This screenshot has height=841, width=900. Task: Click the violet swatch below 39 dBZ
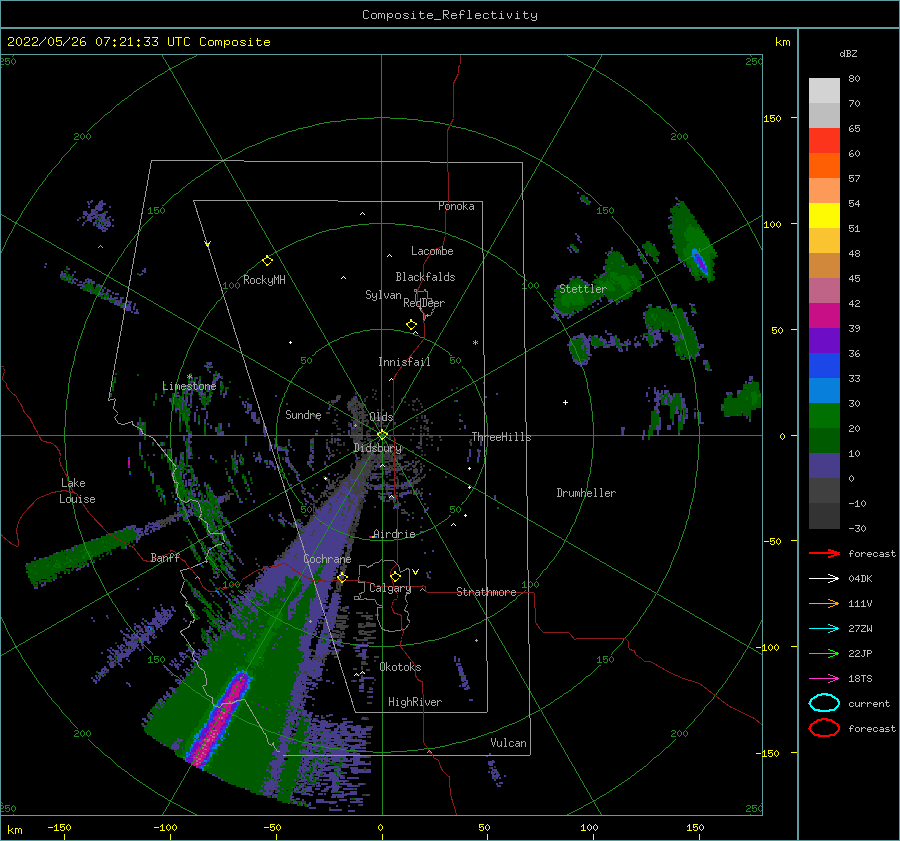(x=824, y=340)
